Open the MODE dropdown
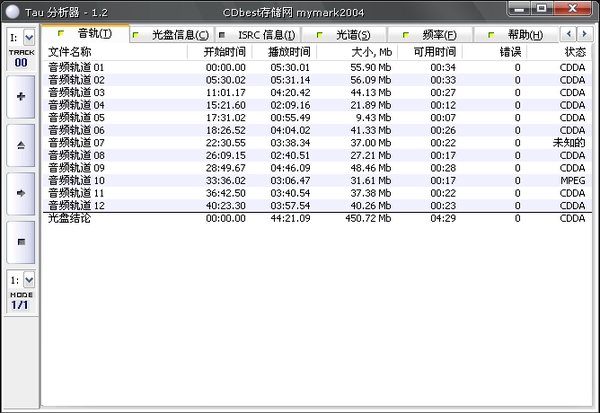 29,279
